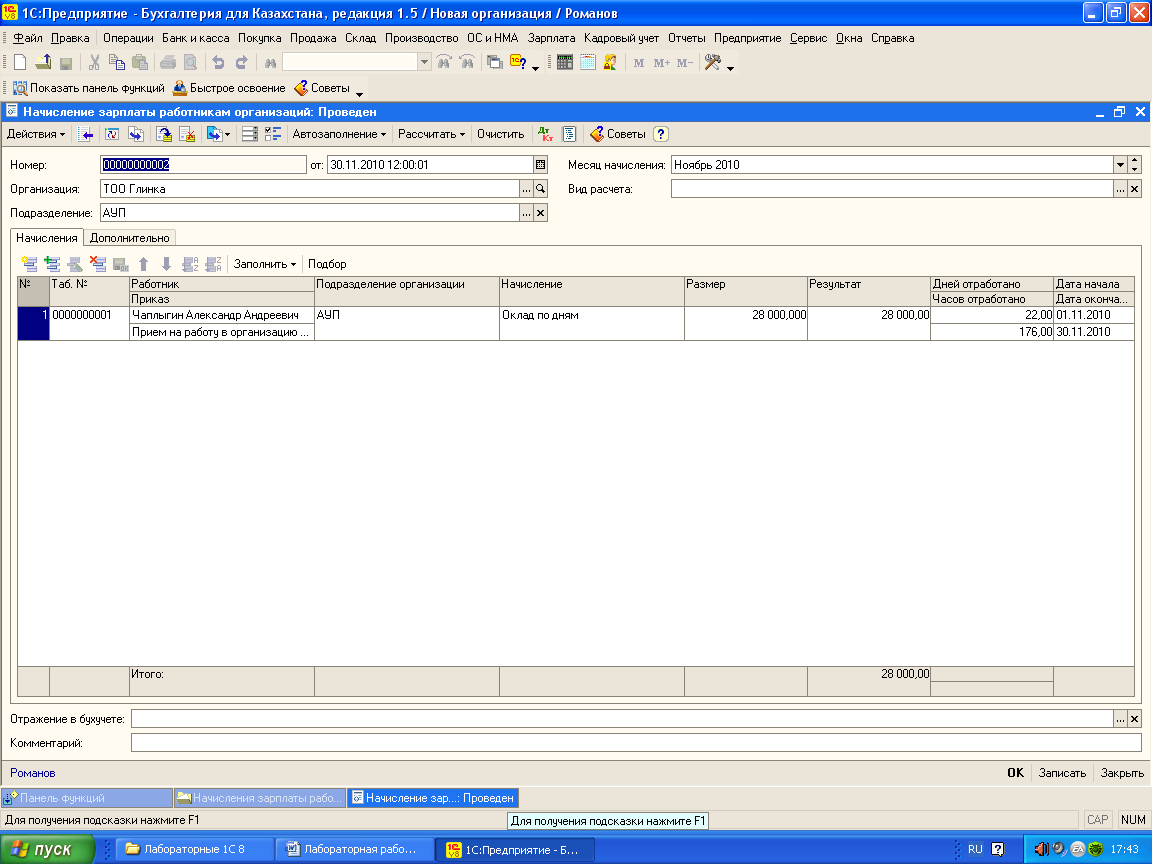Open the Заполнить dropdown in table toolbar
The width and height of the screenshot is (1152, 864).
coord(264,264)
